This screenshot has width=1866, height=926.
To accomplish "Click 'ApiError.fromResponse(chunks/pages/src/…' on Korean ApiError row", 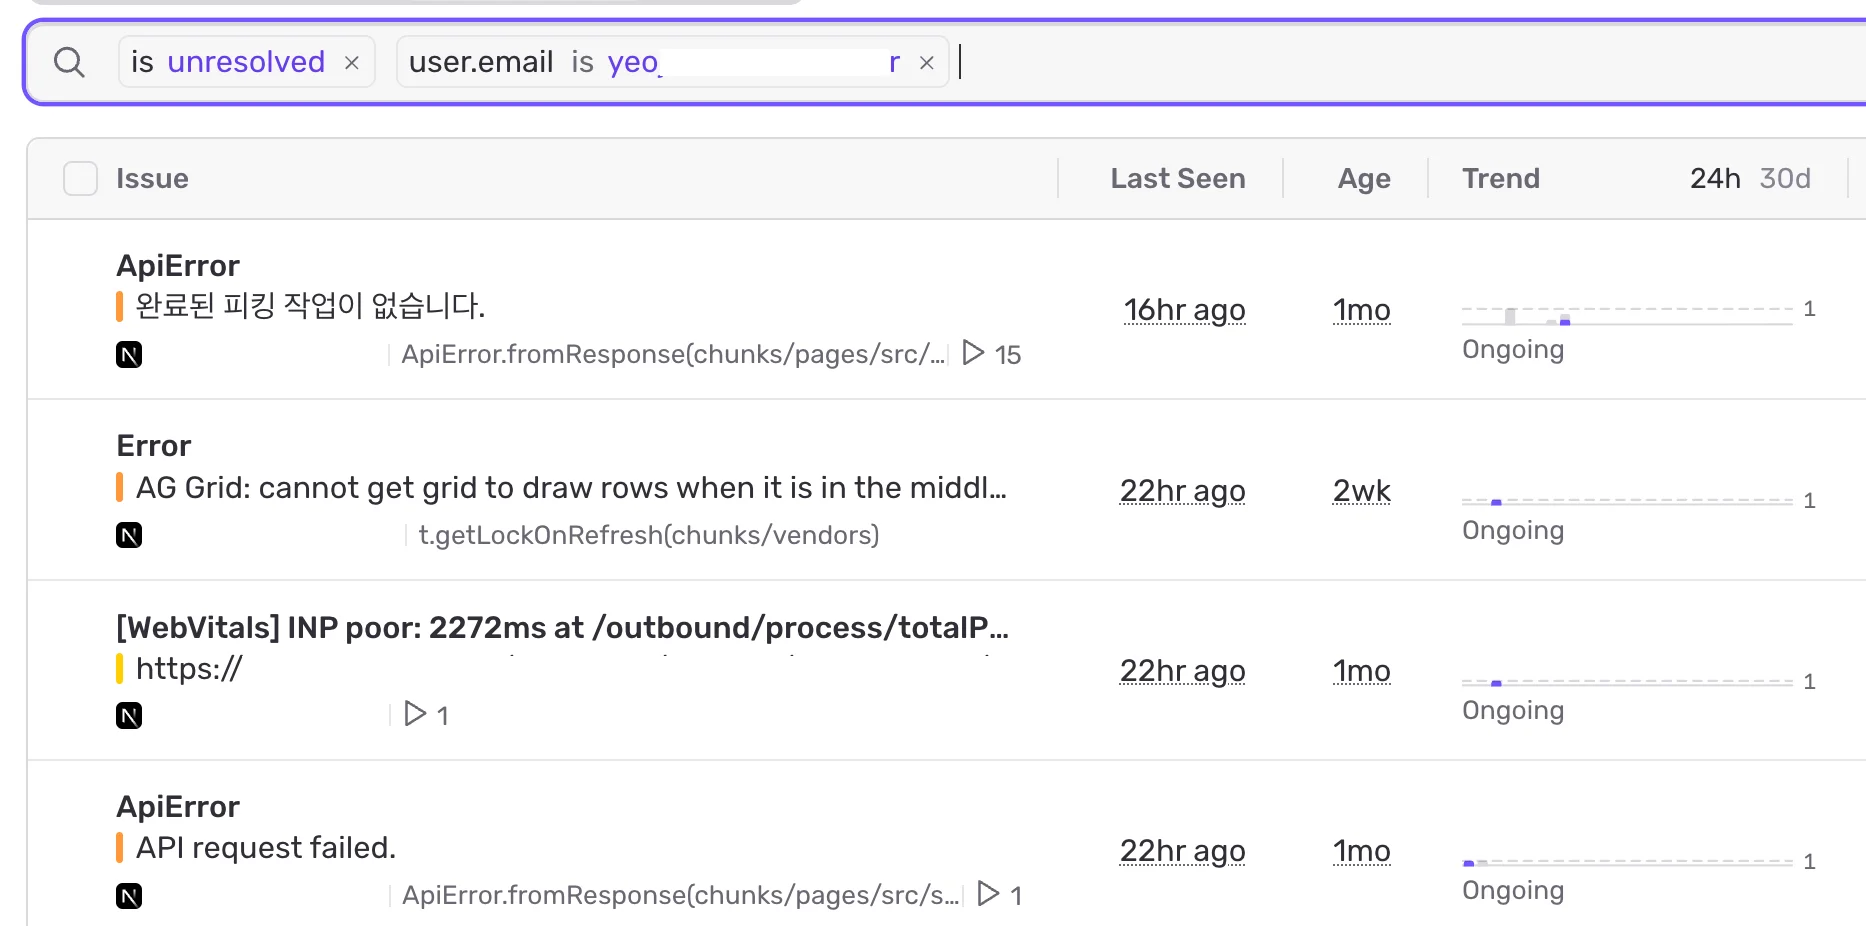I will (x=673, y=354).
